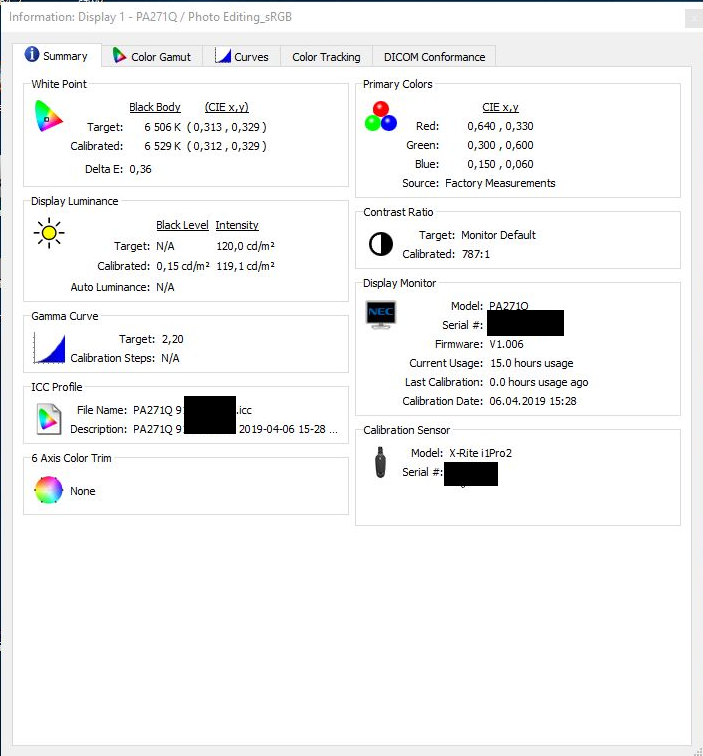Click the gamut triangle icon on Color Gamut tab
This screenshot has height=756, width=703.
point(119,55)
